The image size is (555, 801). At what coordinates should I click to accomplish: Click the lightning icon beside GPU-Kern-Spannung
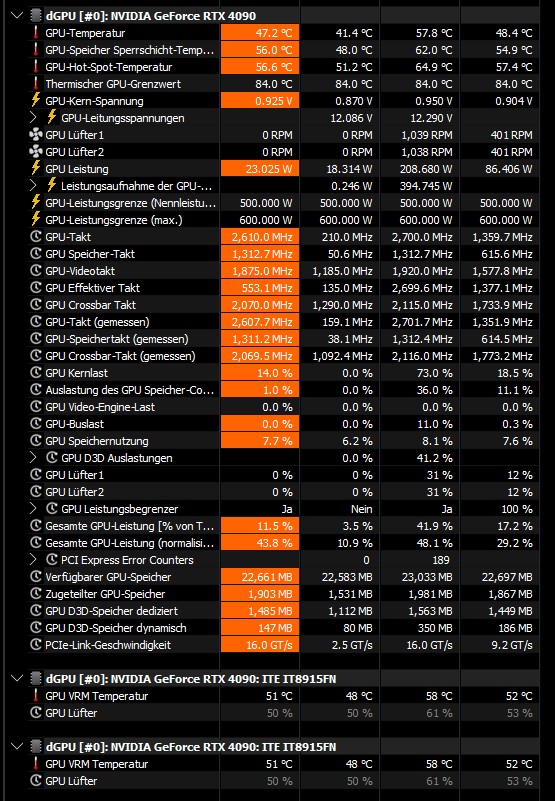tap(36, 101)
